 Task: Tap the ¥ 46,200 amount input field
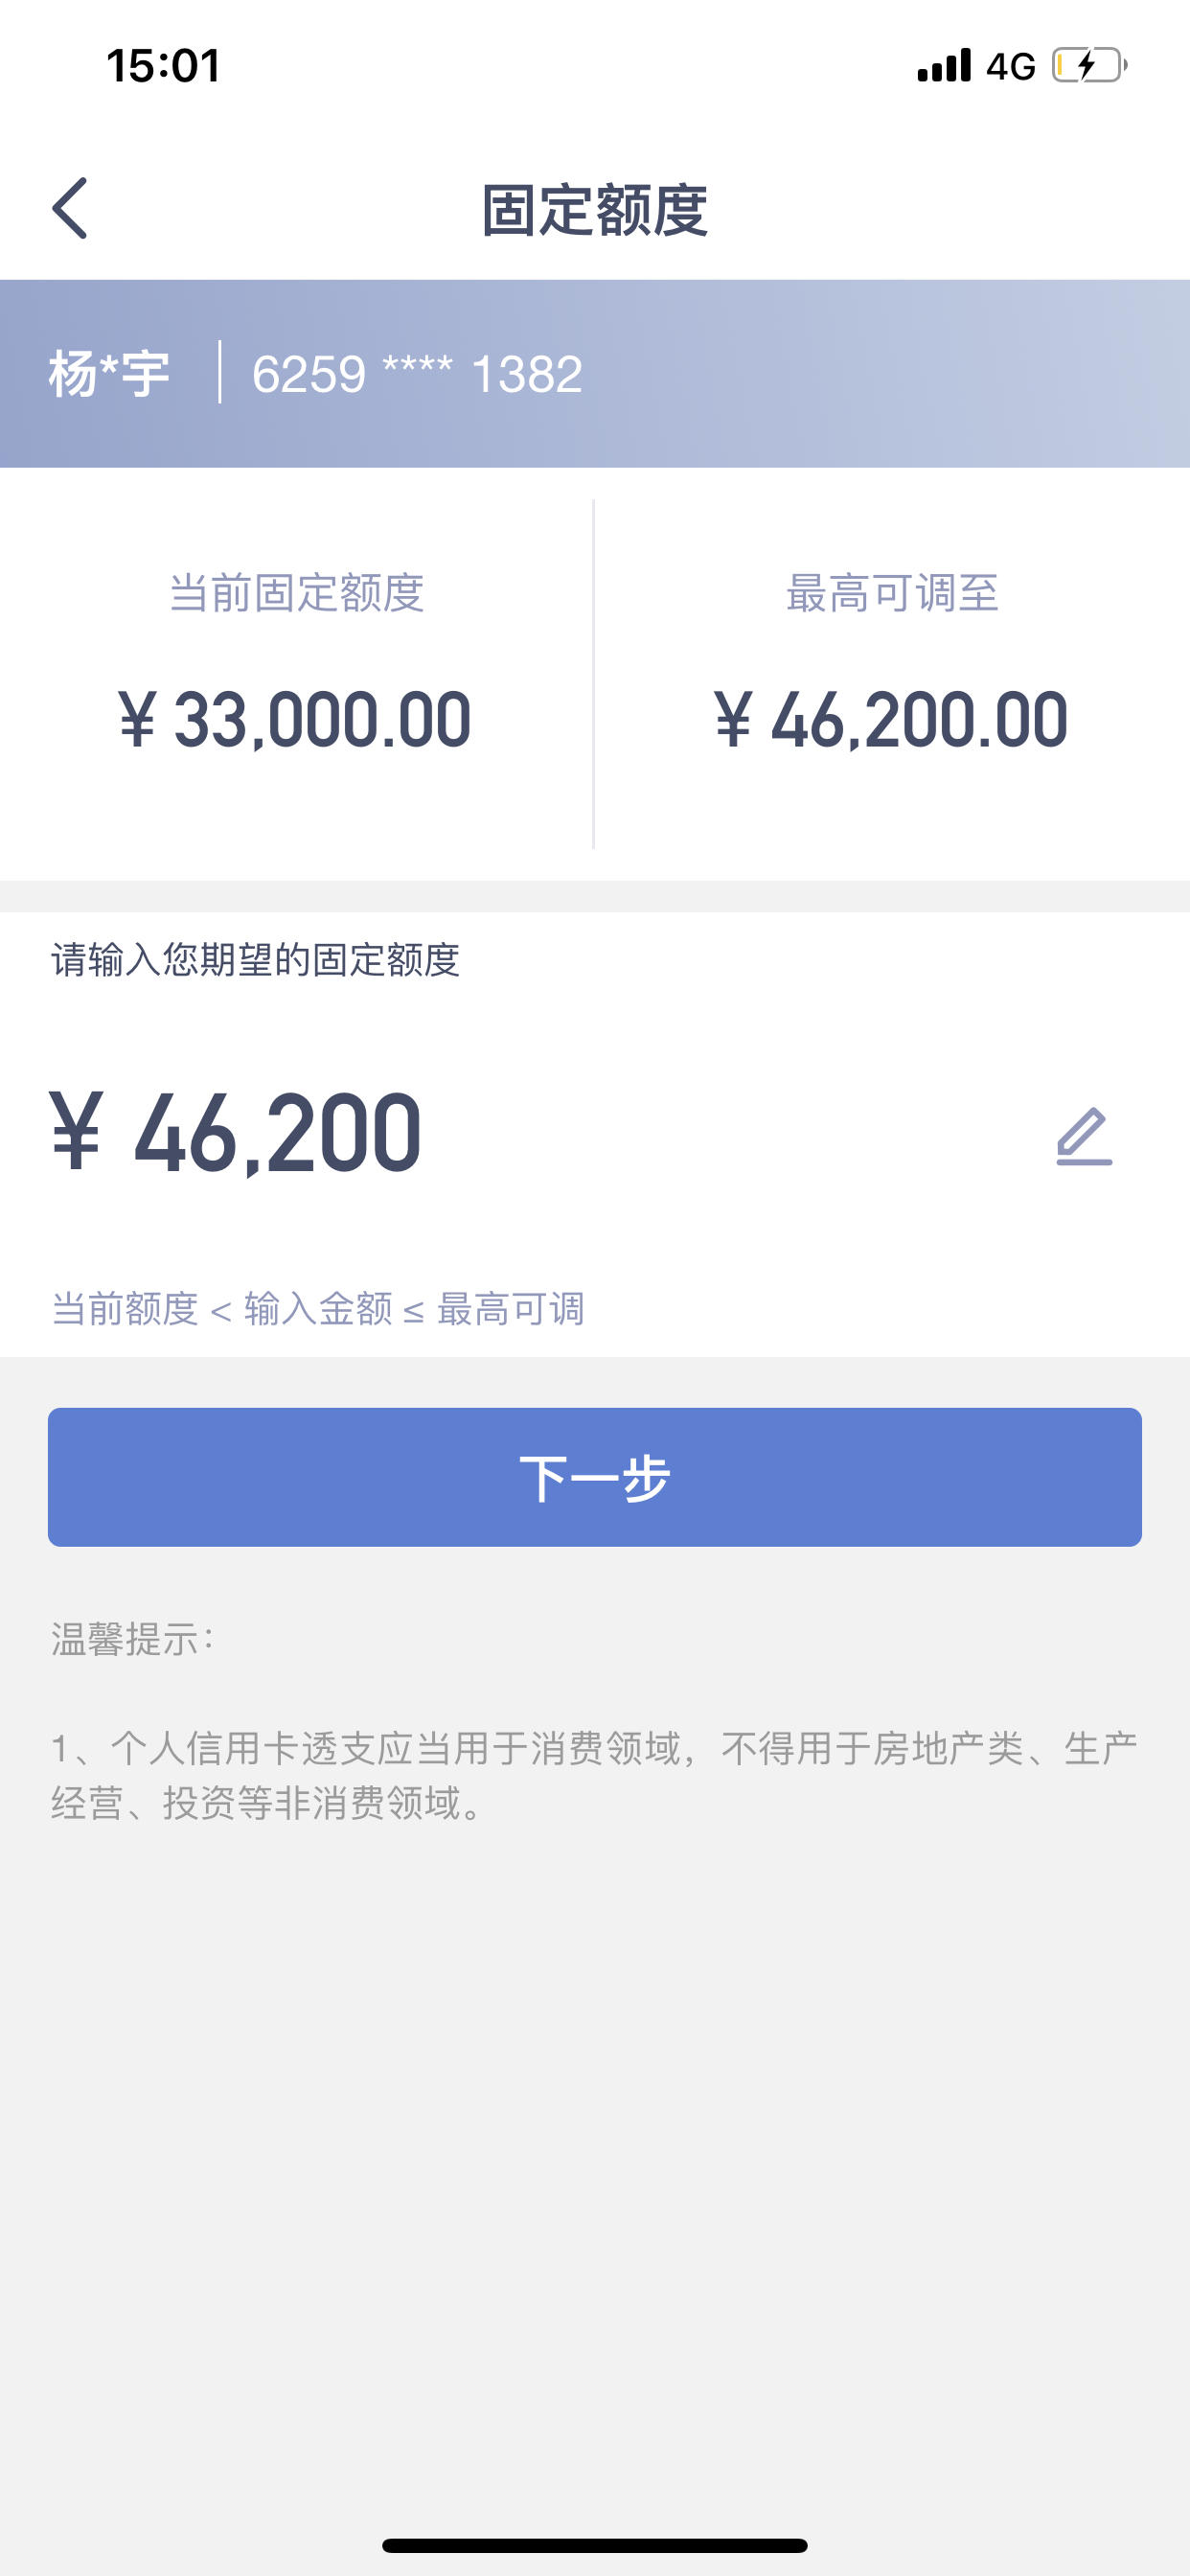tap(595, 1133)
